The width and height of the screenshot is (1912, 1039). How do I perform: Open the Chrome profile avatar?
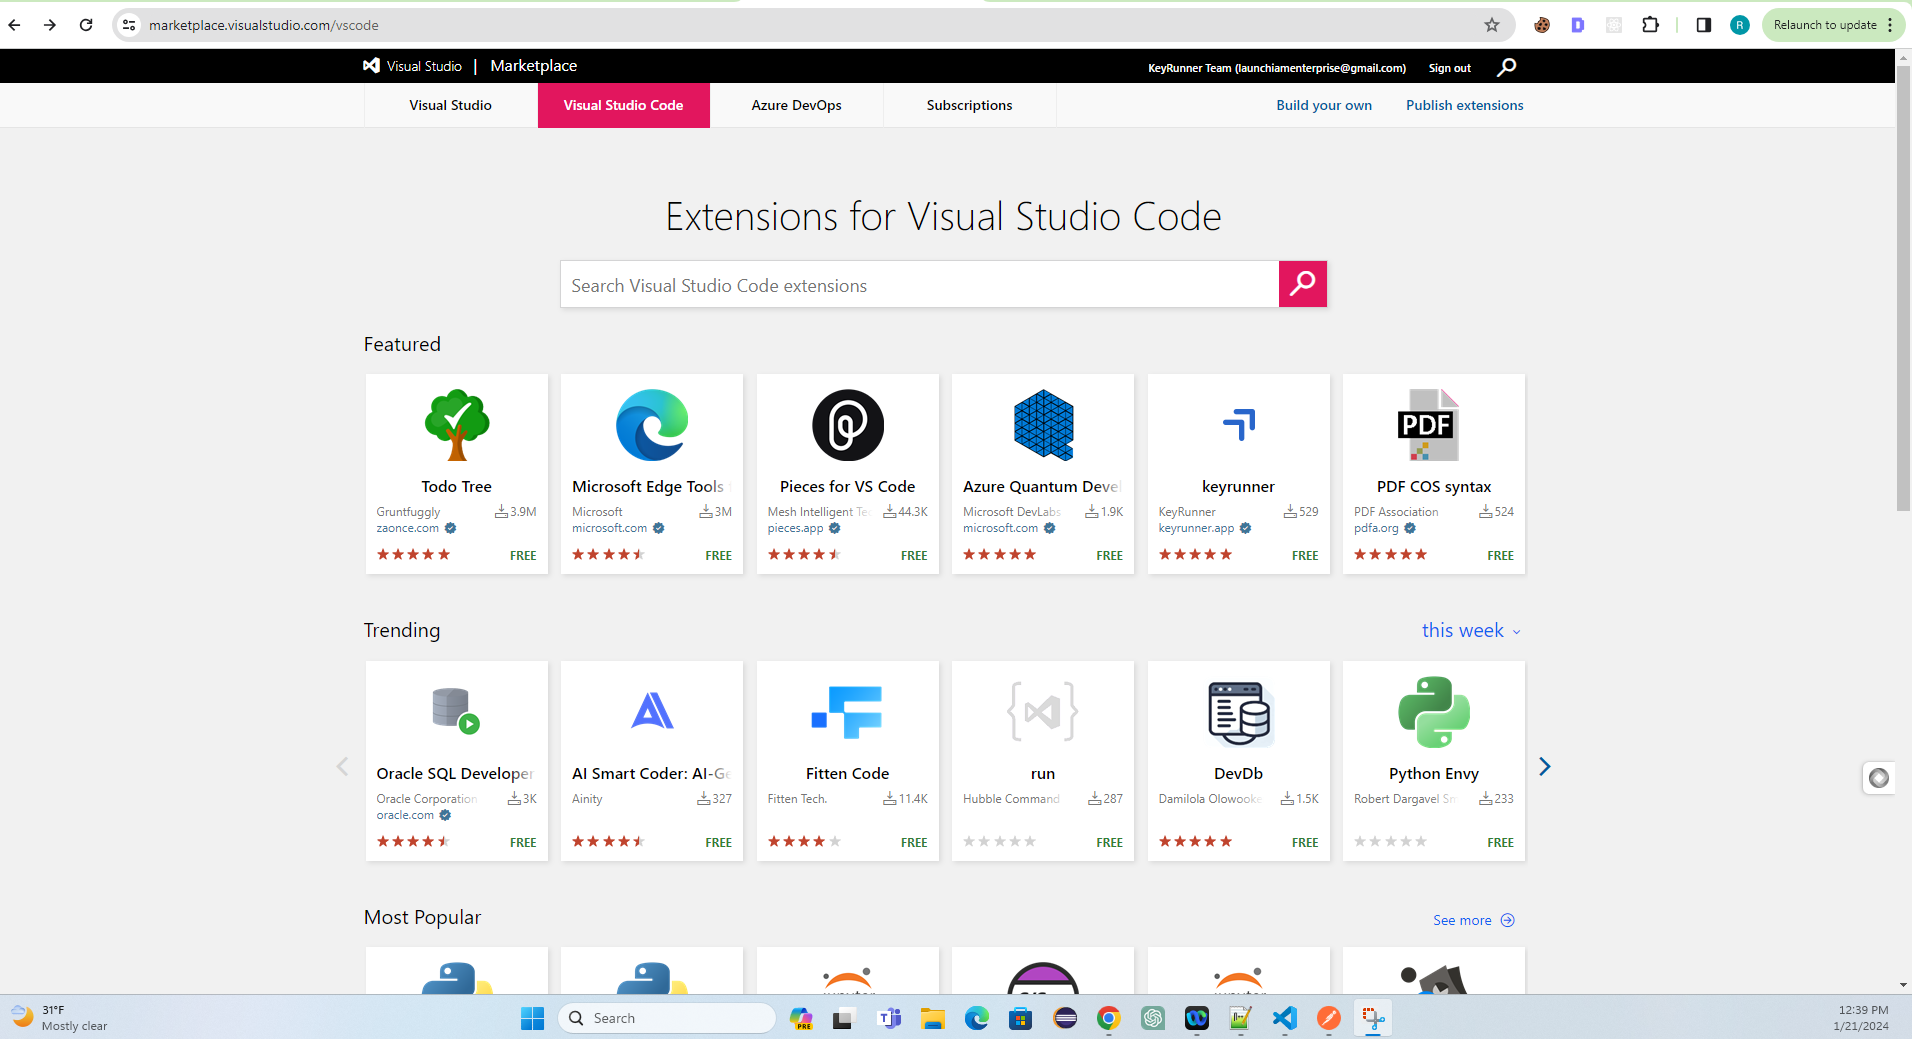pyautogui.click(x=1740, y=25)
